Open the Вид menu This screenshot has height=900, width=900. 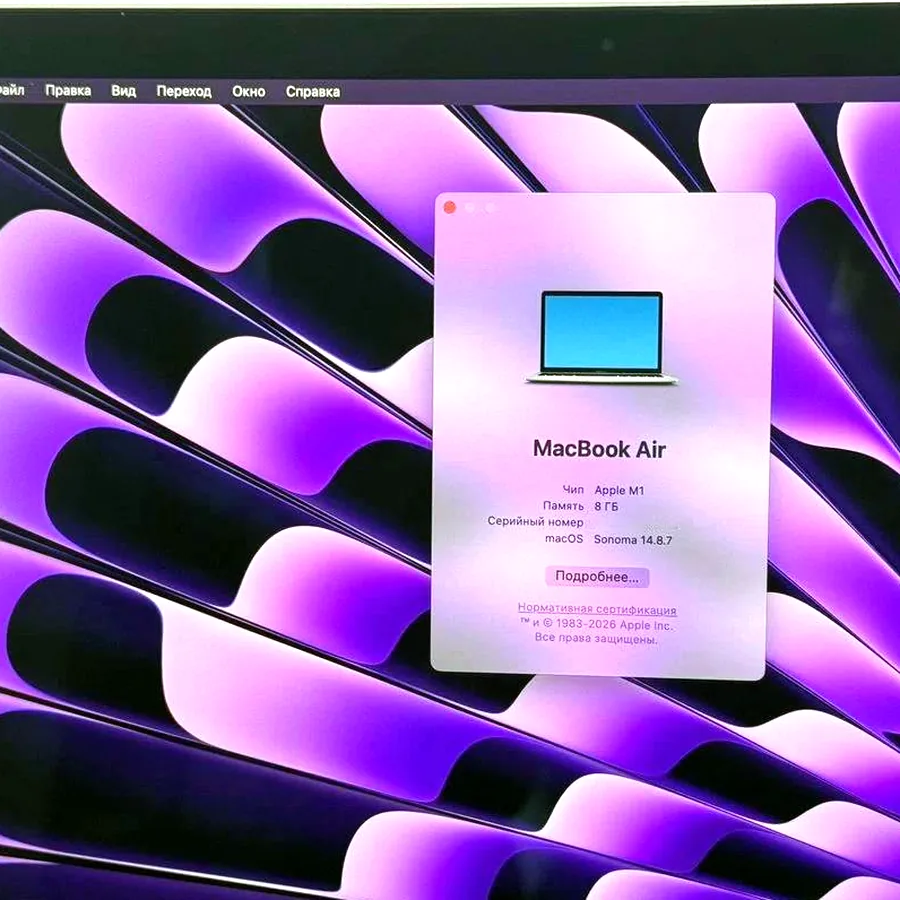123,91
